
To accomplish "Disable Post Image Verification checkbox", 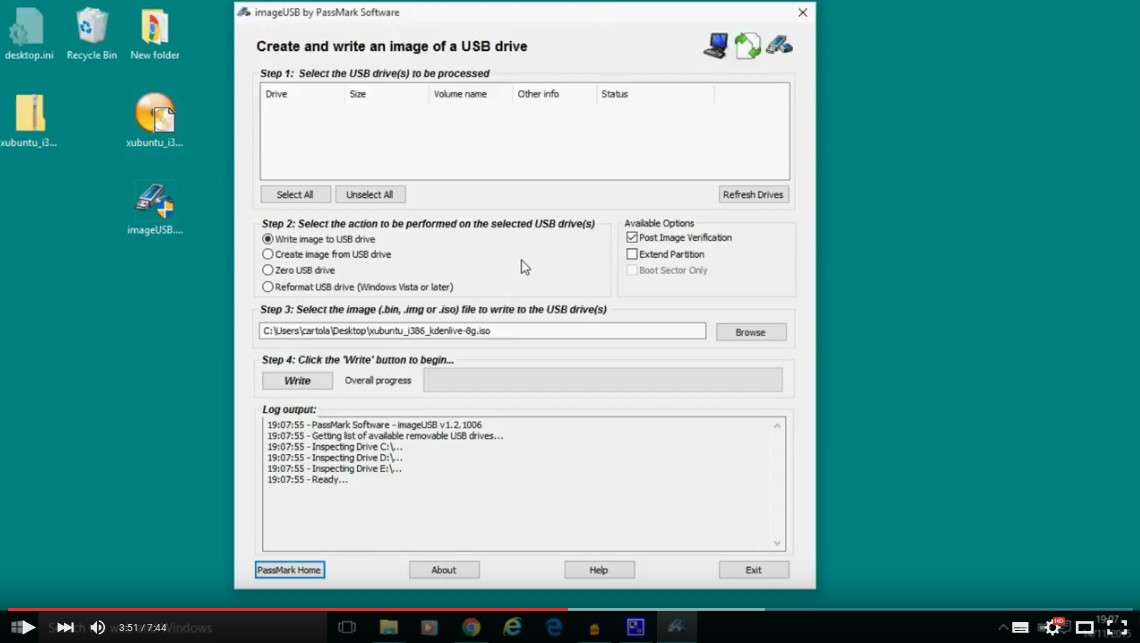I will [x=632, y=238].
